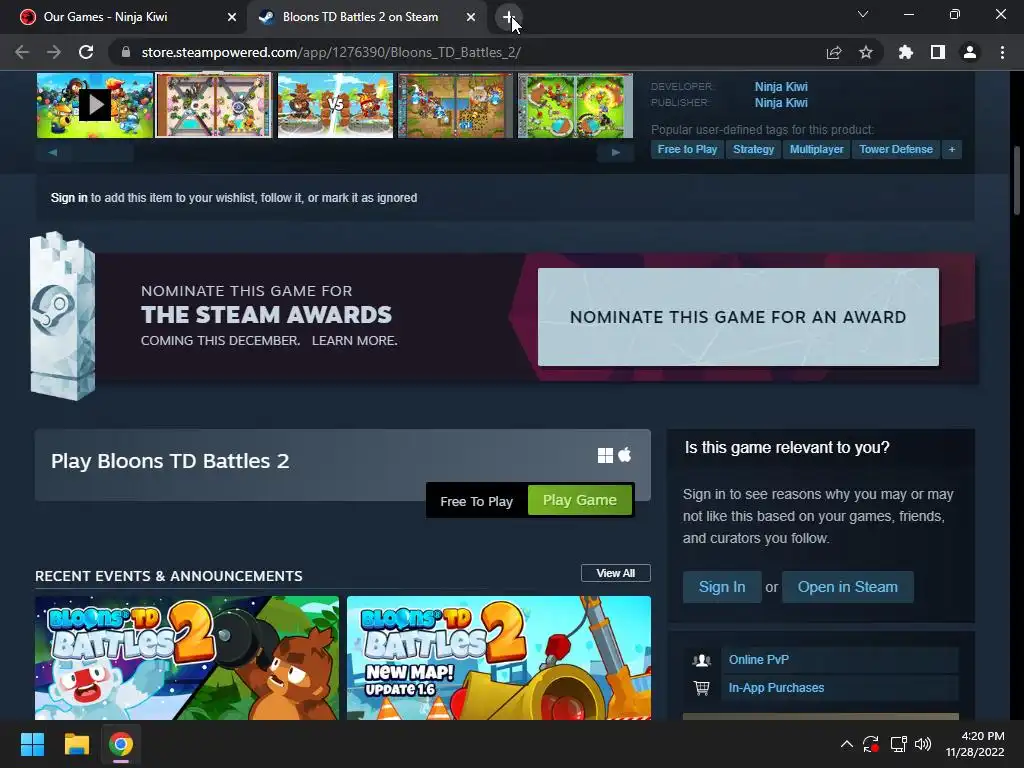Click the LEARN MORE awards link
Screen dimensions: 1024x768
(x=355, y=341)
